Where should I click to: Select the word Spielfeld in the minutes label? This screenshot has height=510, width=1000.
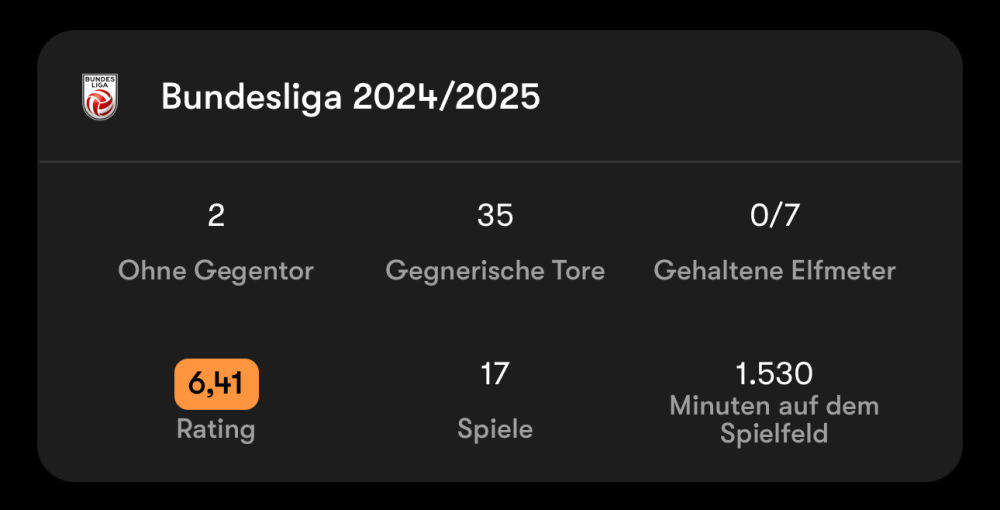coord(775,434)
